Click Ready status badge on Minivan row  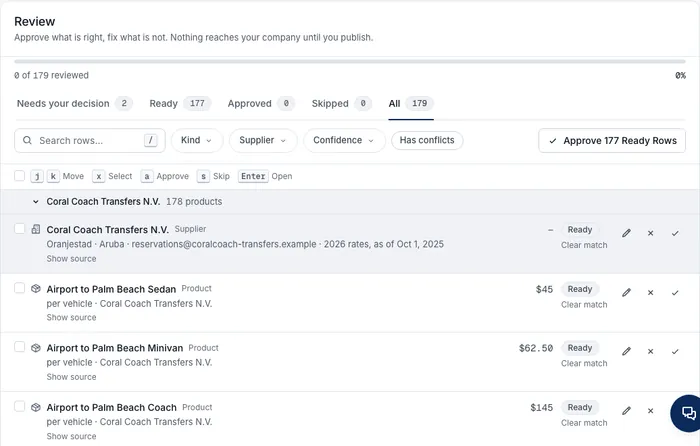point(579,348)
